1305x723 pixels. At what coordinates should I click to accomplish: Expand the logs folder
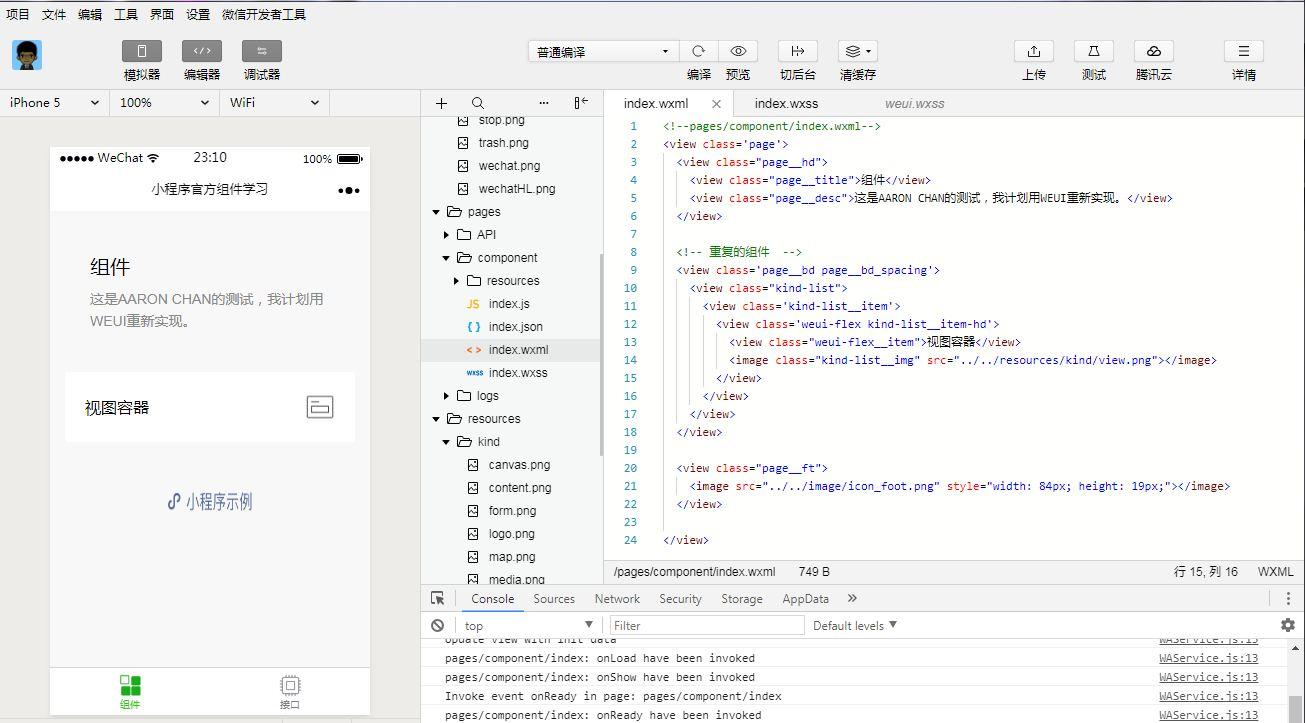487,396
